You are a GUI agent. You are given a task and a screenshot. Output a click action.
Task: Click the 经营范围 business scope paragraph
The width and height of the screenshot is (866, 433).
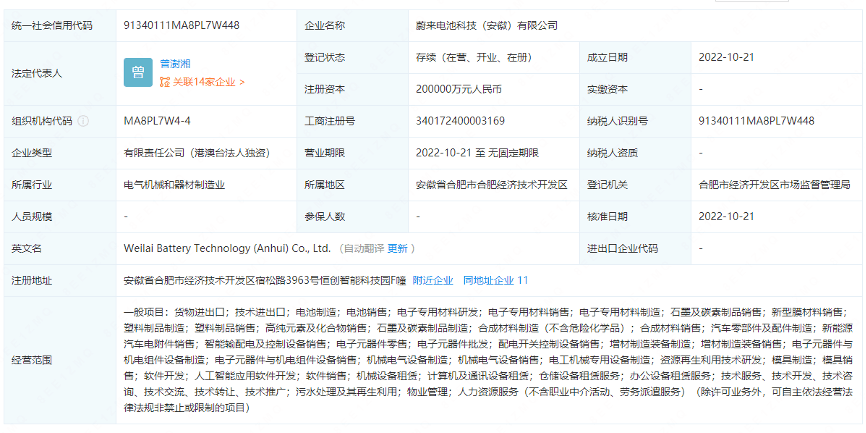coord(490,360)
